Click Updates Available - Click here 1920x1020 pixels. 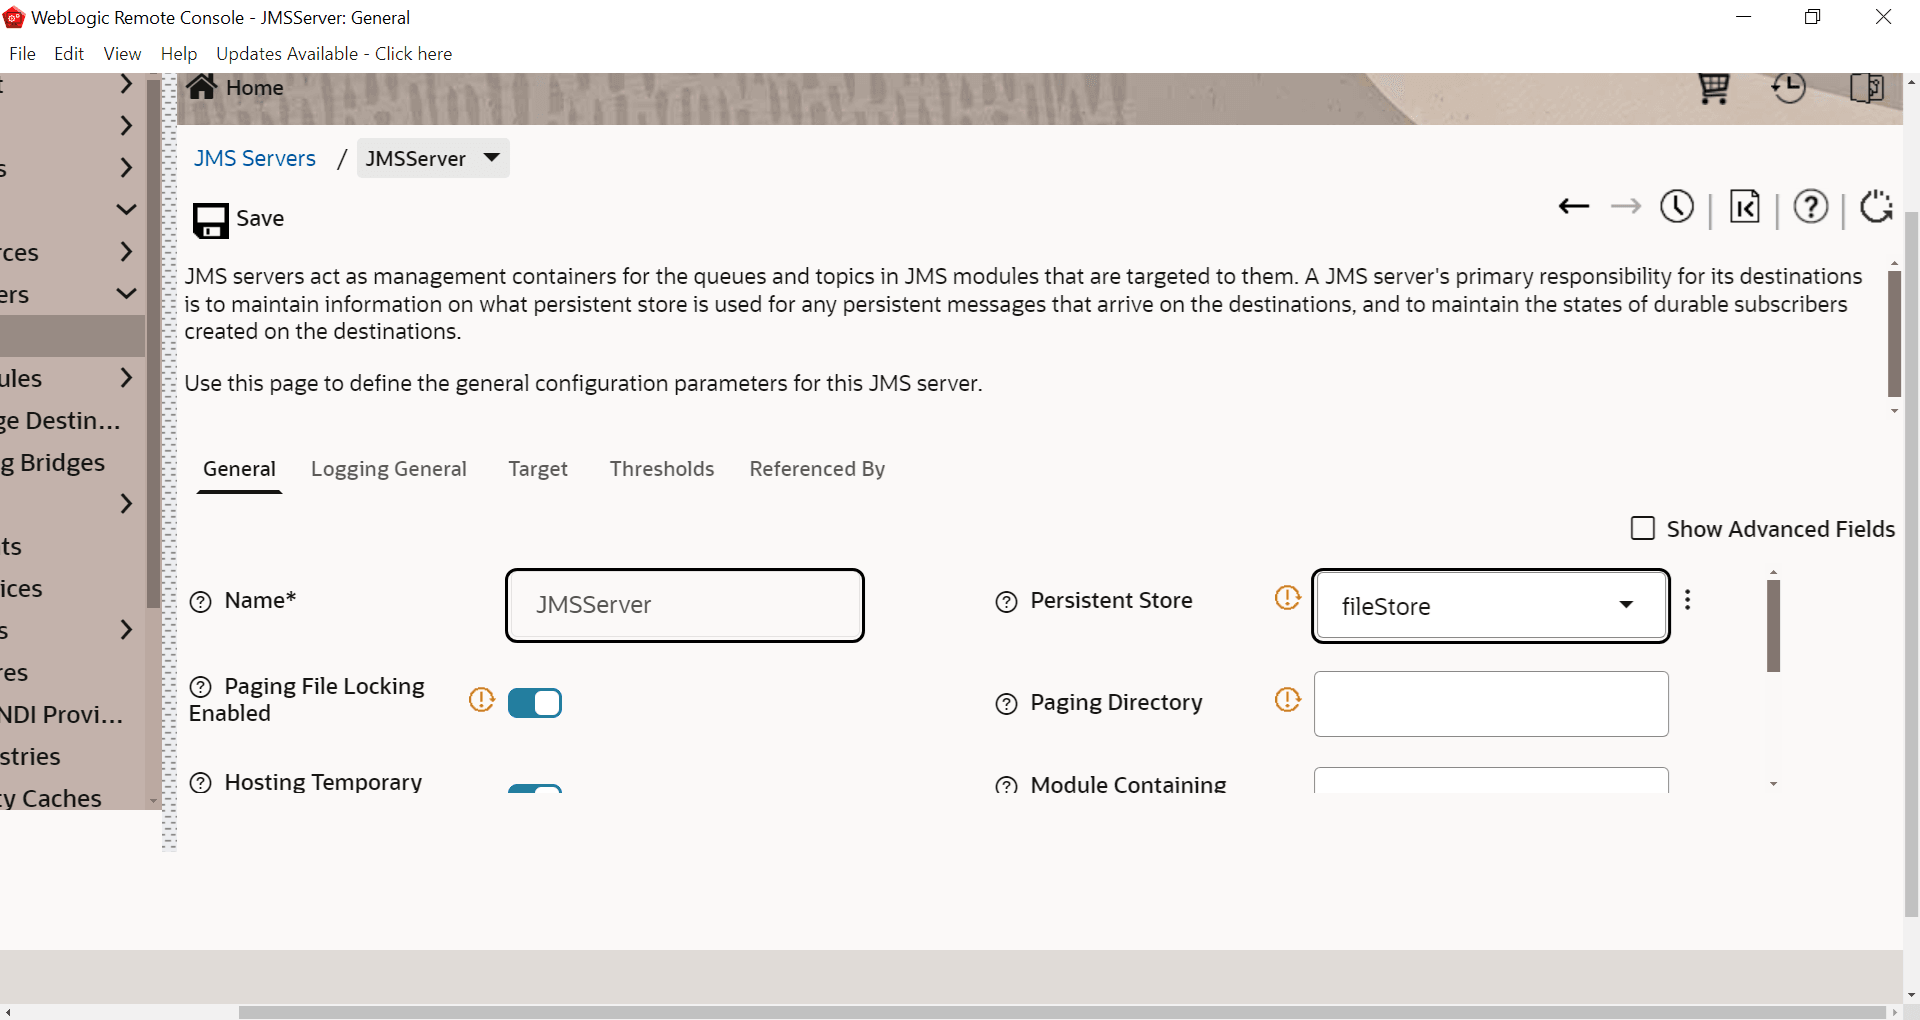334,54
